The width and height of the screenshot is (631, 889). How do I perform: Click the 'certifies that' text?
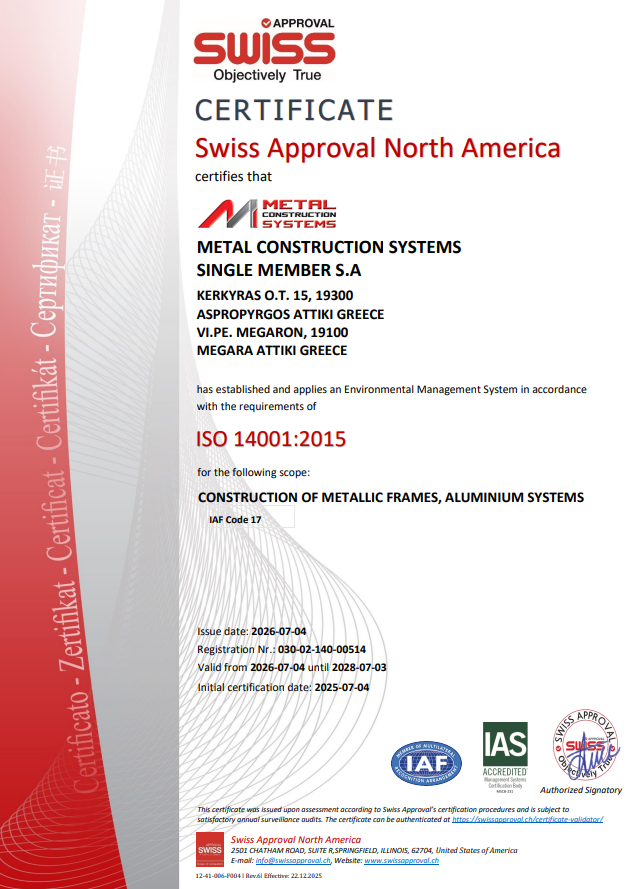234,176
